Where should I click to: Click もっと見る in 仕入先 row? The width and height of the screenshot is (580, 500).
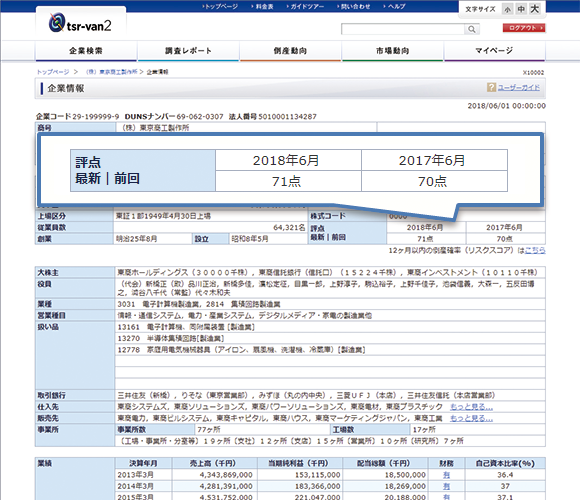(471, 407)
